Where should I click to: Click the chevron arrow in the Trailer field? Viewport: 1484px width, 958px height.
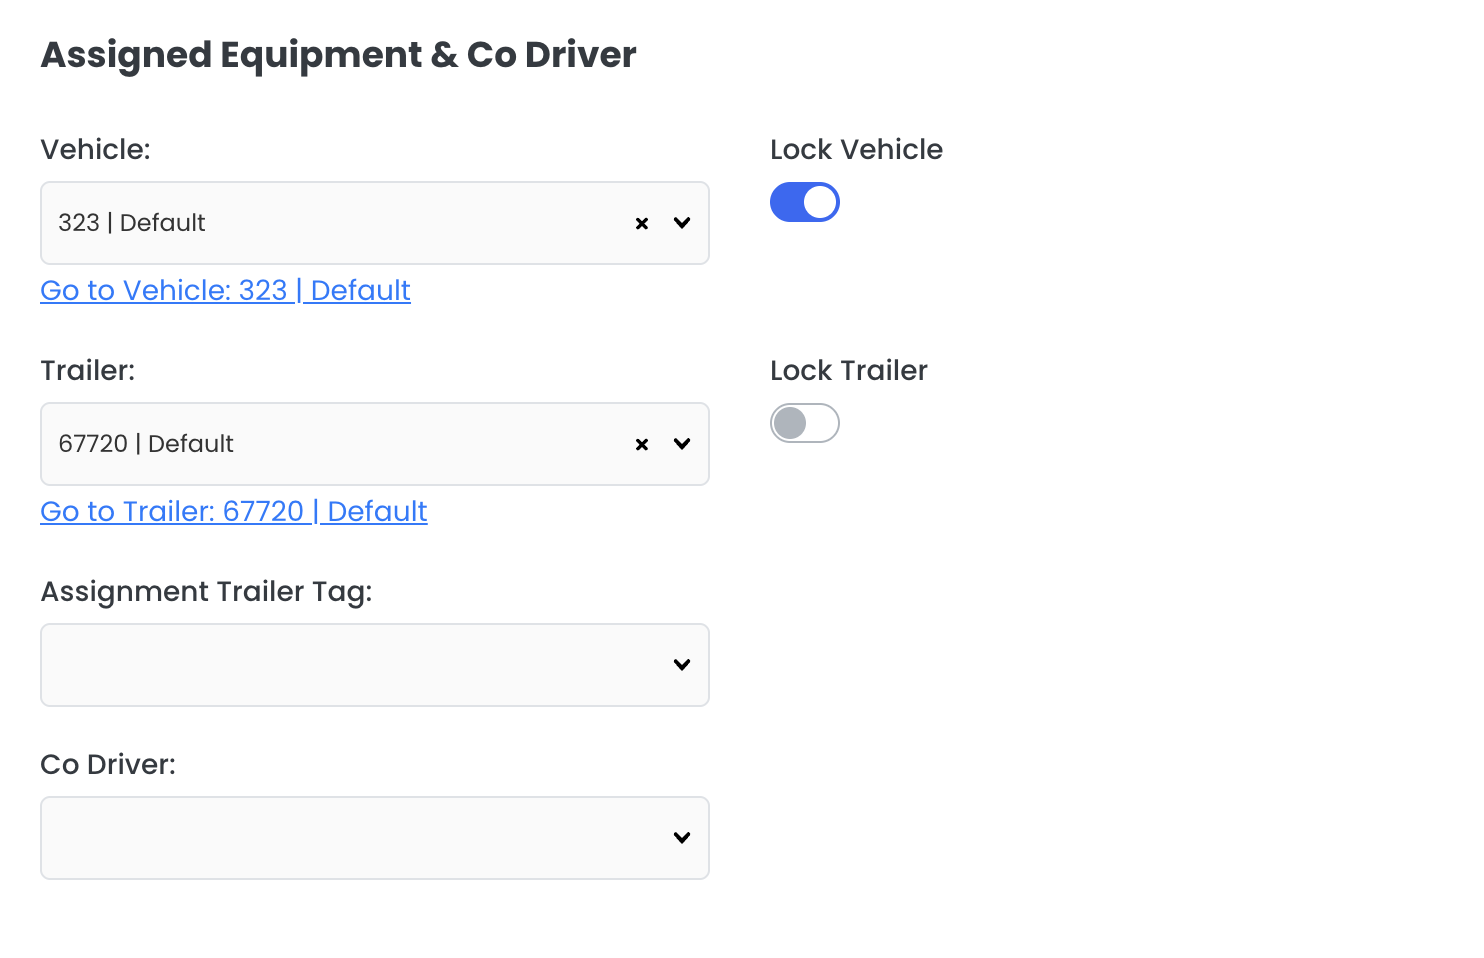point(682,444)
